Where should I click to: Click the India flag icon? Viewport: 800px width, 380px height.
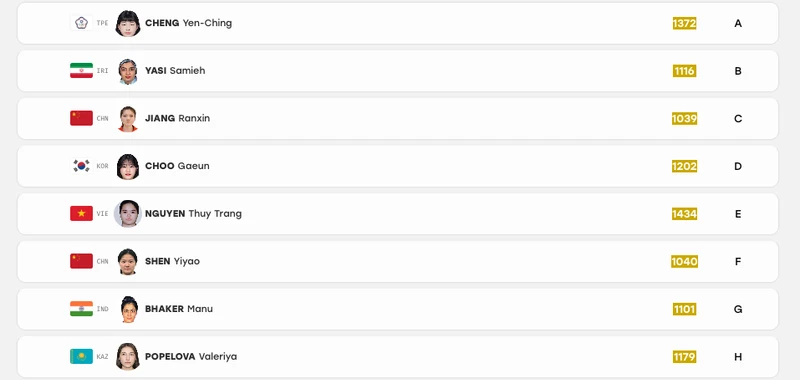point(82,309)
